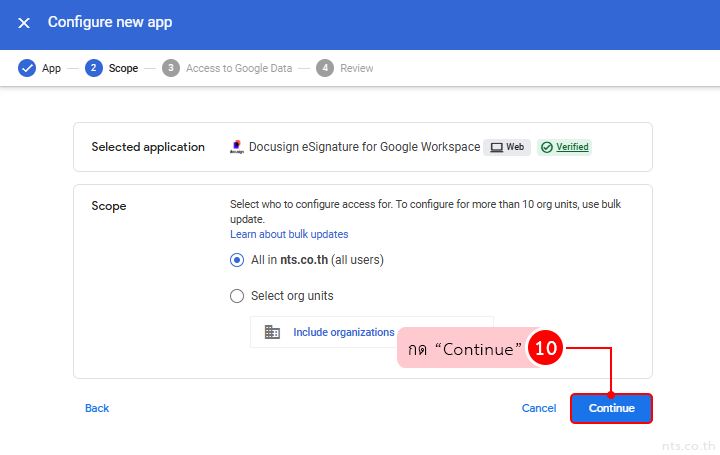The width and height of the screenshot is (720, 455).
Task: Return to the App step label
Action: pos(51,68)
